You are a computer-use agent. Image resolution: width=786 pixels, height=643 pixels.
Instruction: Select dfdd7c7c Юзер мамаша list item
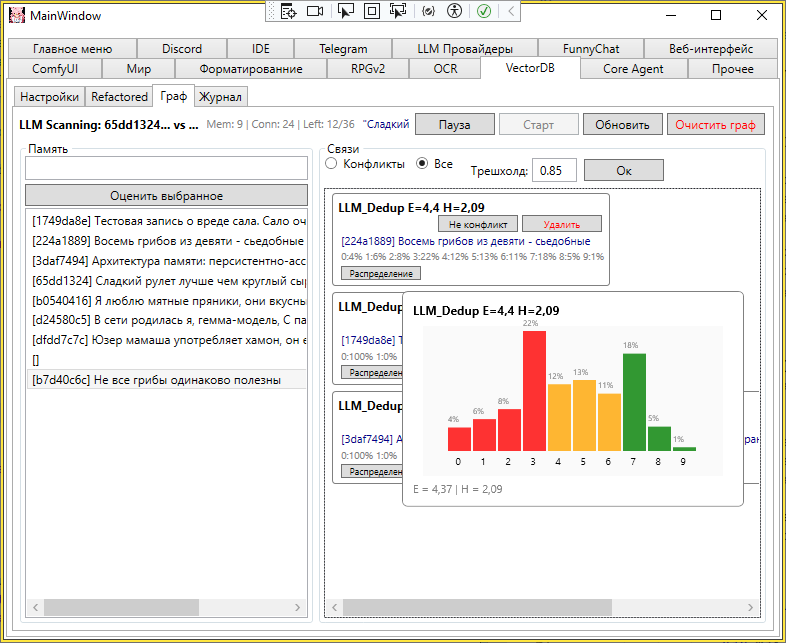166,340
